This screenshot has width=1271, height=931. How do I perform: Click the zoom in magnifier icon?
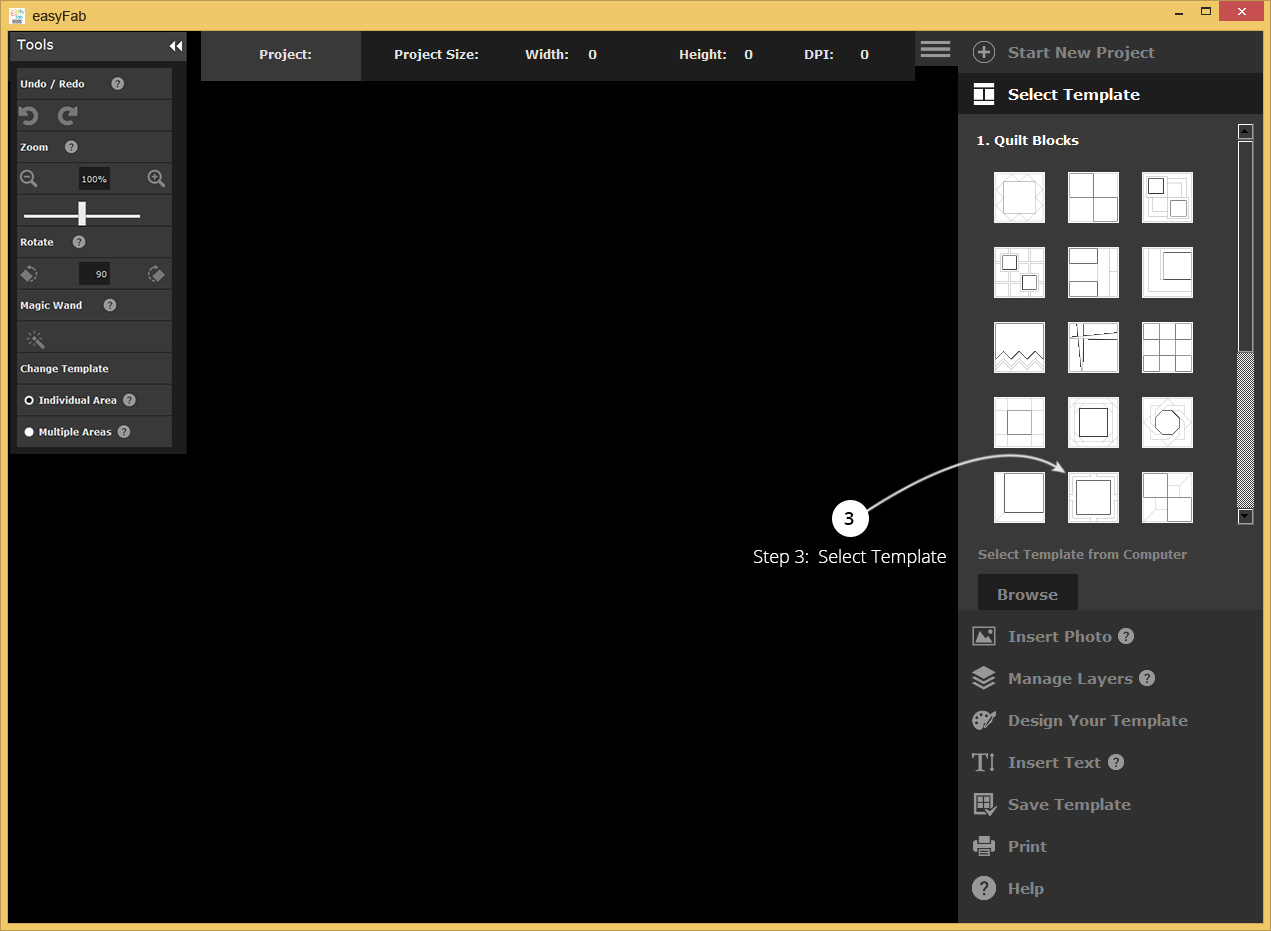click(x=156, y=179)
